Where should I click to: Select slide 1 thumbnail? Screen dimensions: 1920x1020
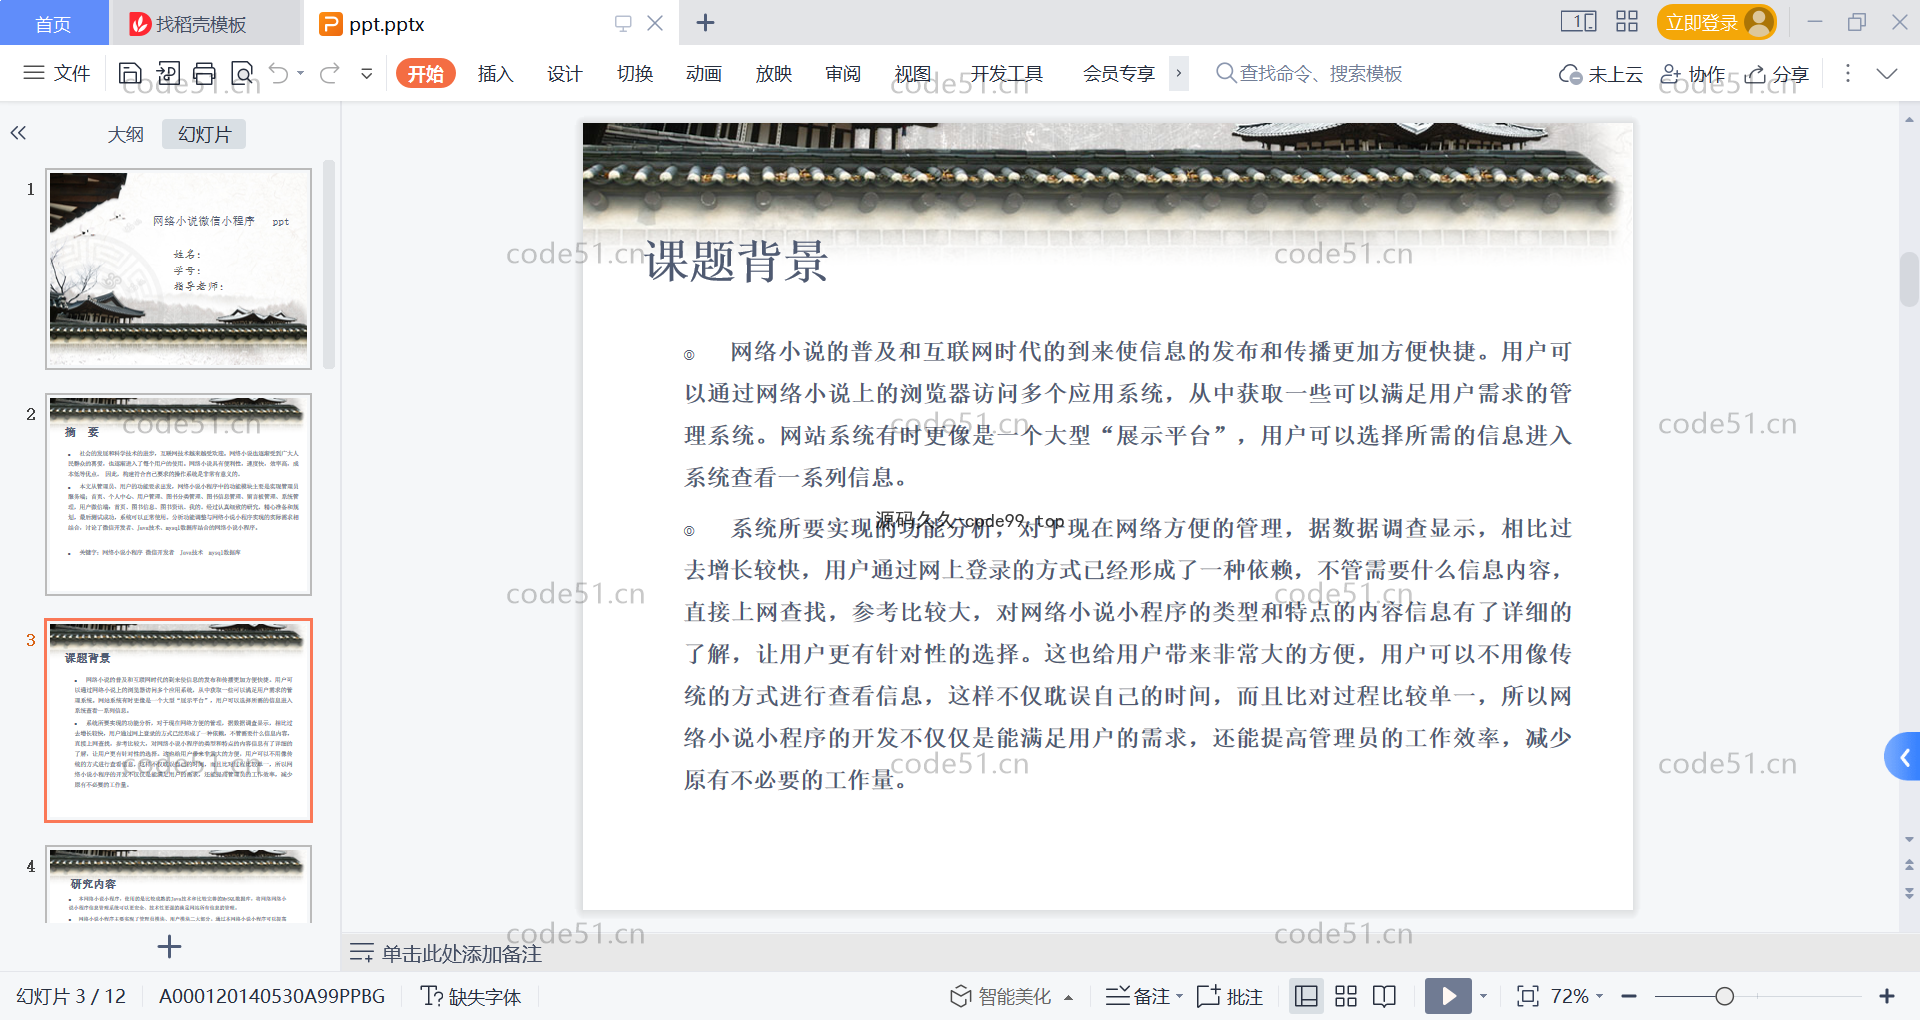pos(179,269)
